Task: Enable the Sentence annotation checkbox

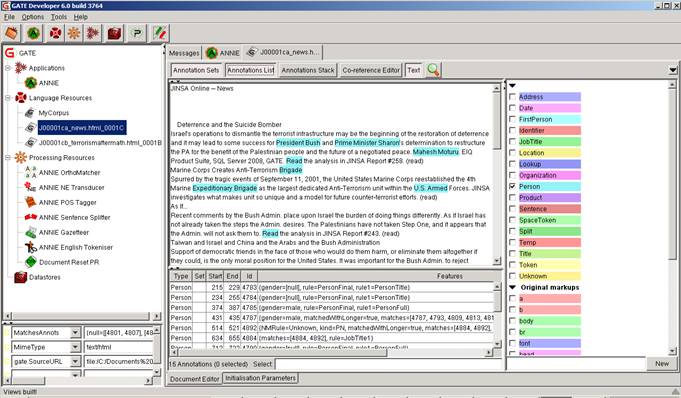Action: pos(512,209)
